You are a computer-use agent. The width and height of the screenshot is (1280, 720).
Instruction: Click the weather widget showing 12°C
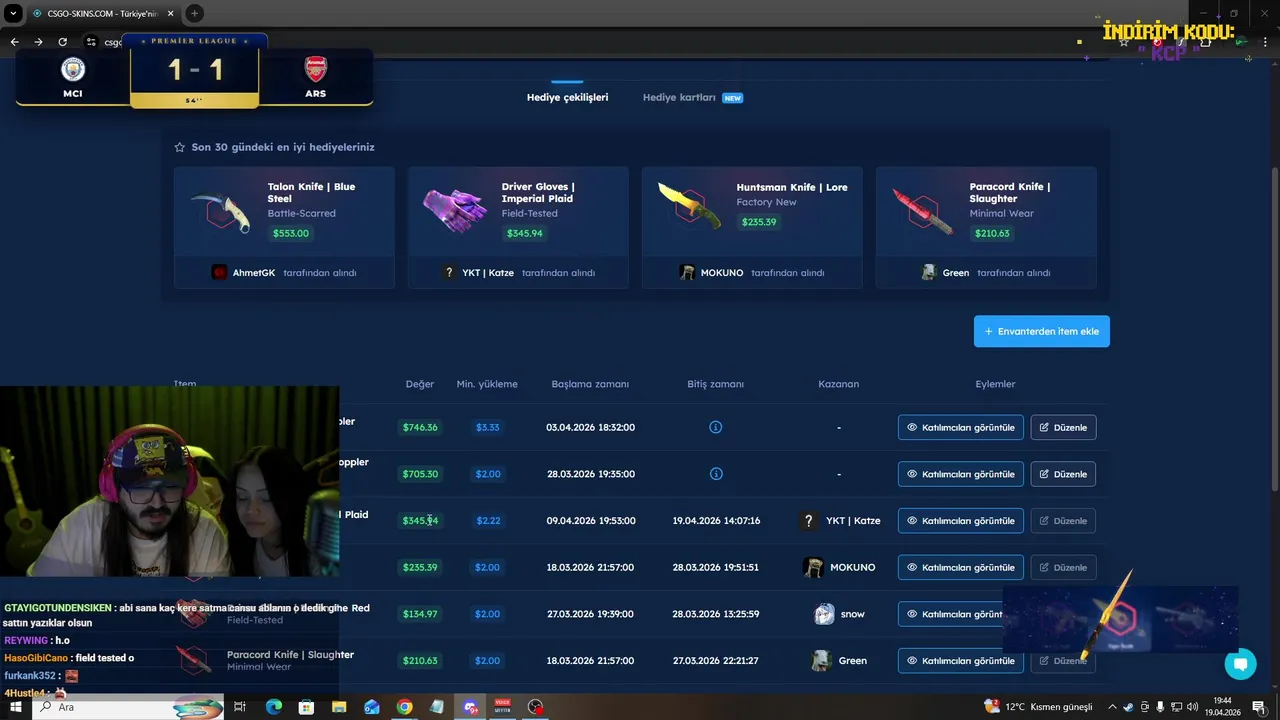click(x=1038, y=707)
